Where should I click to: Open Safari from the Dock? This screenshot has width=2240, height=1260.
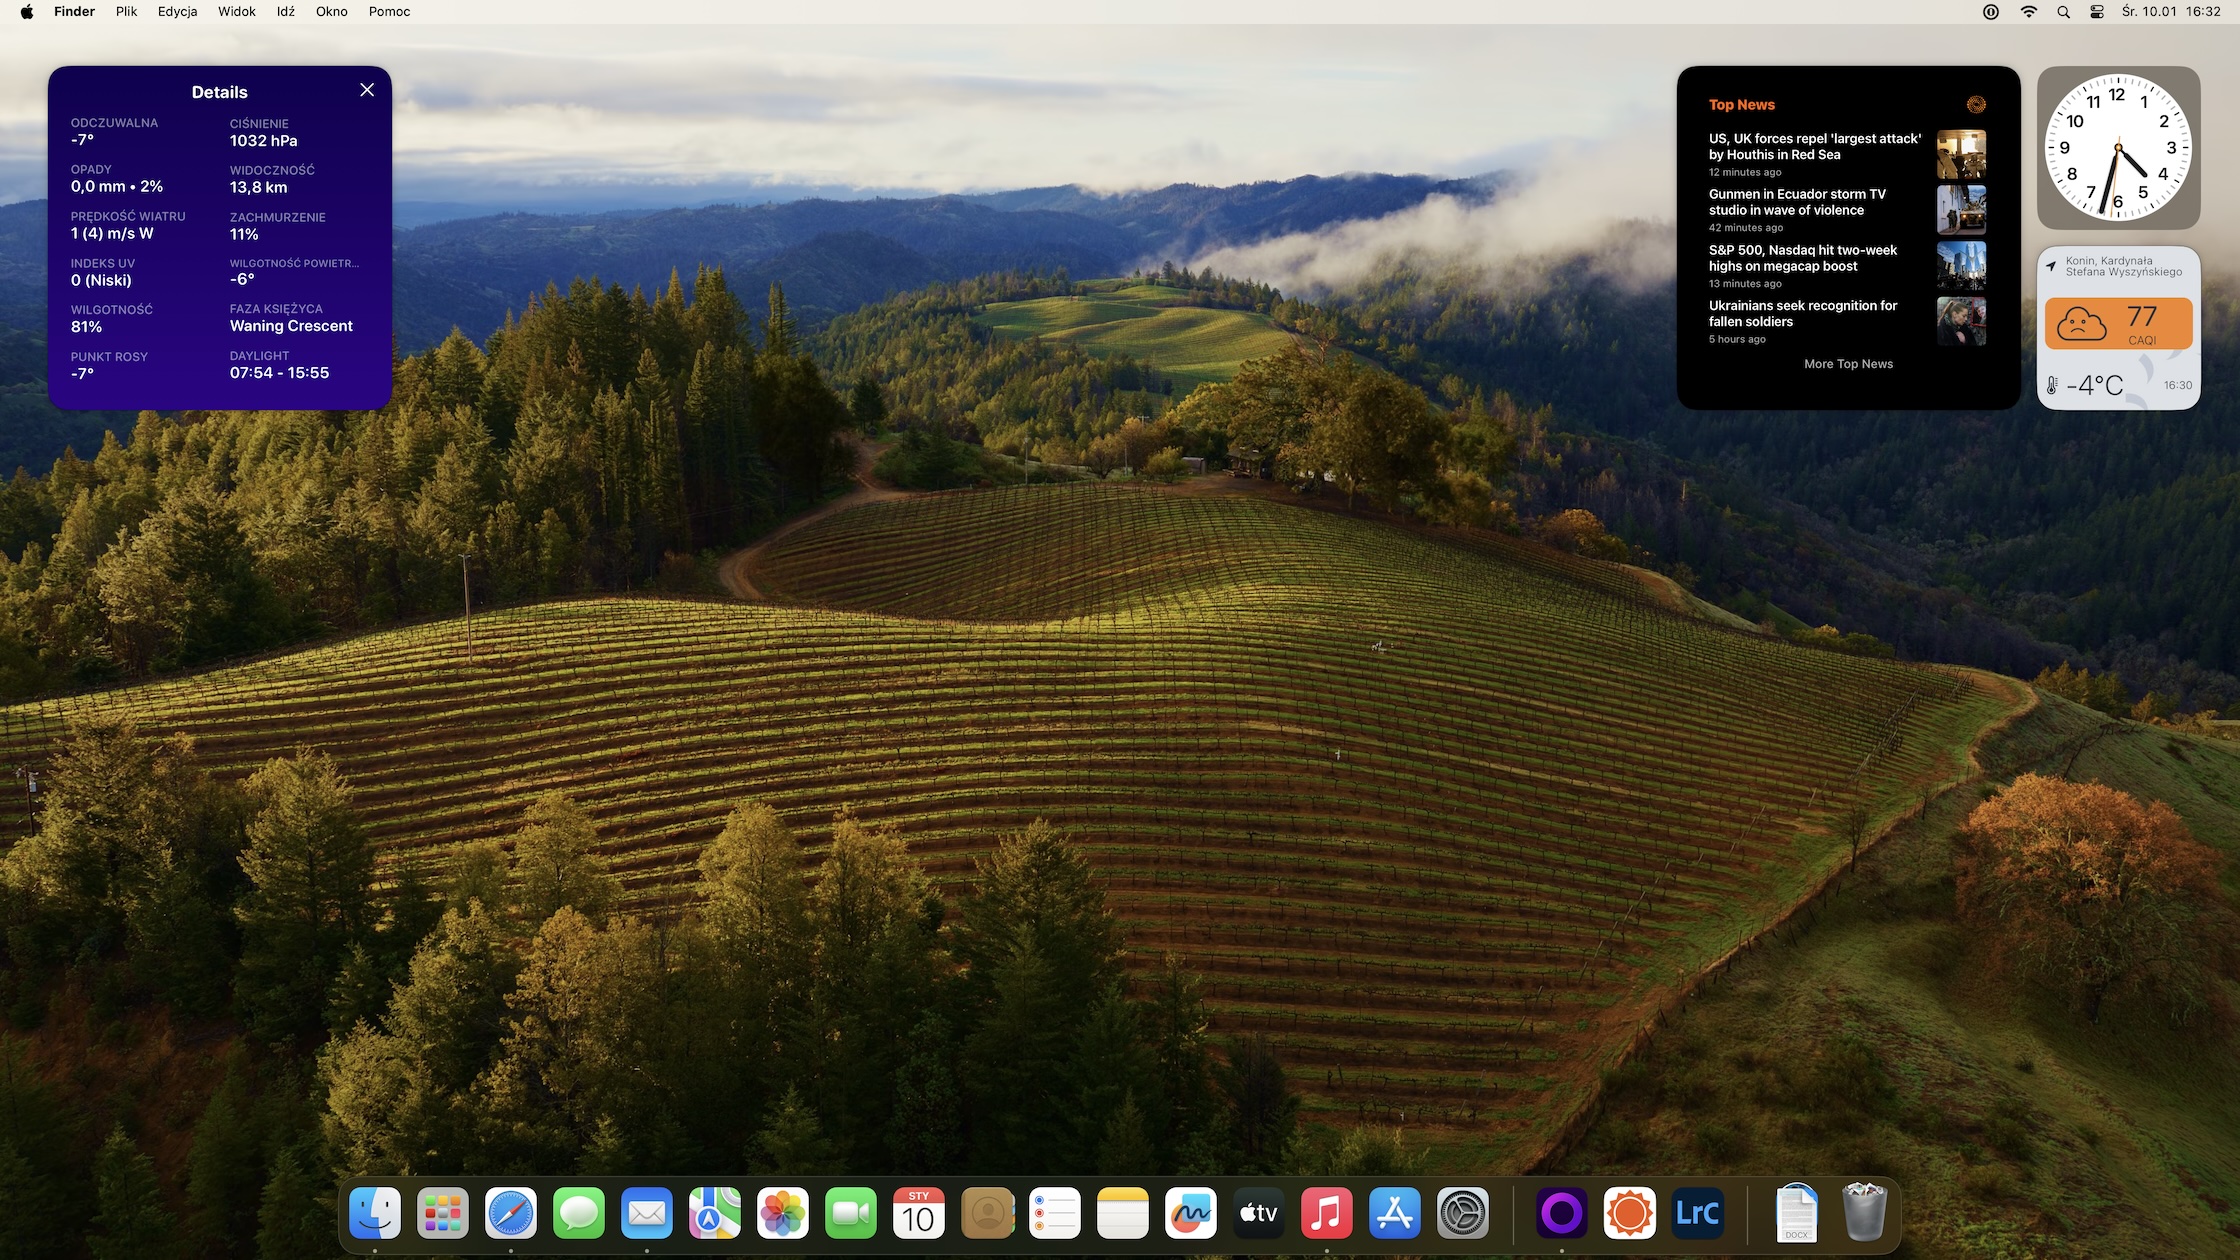pyautogui.click(x=511, y=1213)
